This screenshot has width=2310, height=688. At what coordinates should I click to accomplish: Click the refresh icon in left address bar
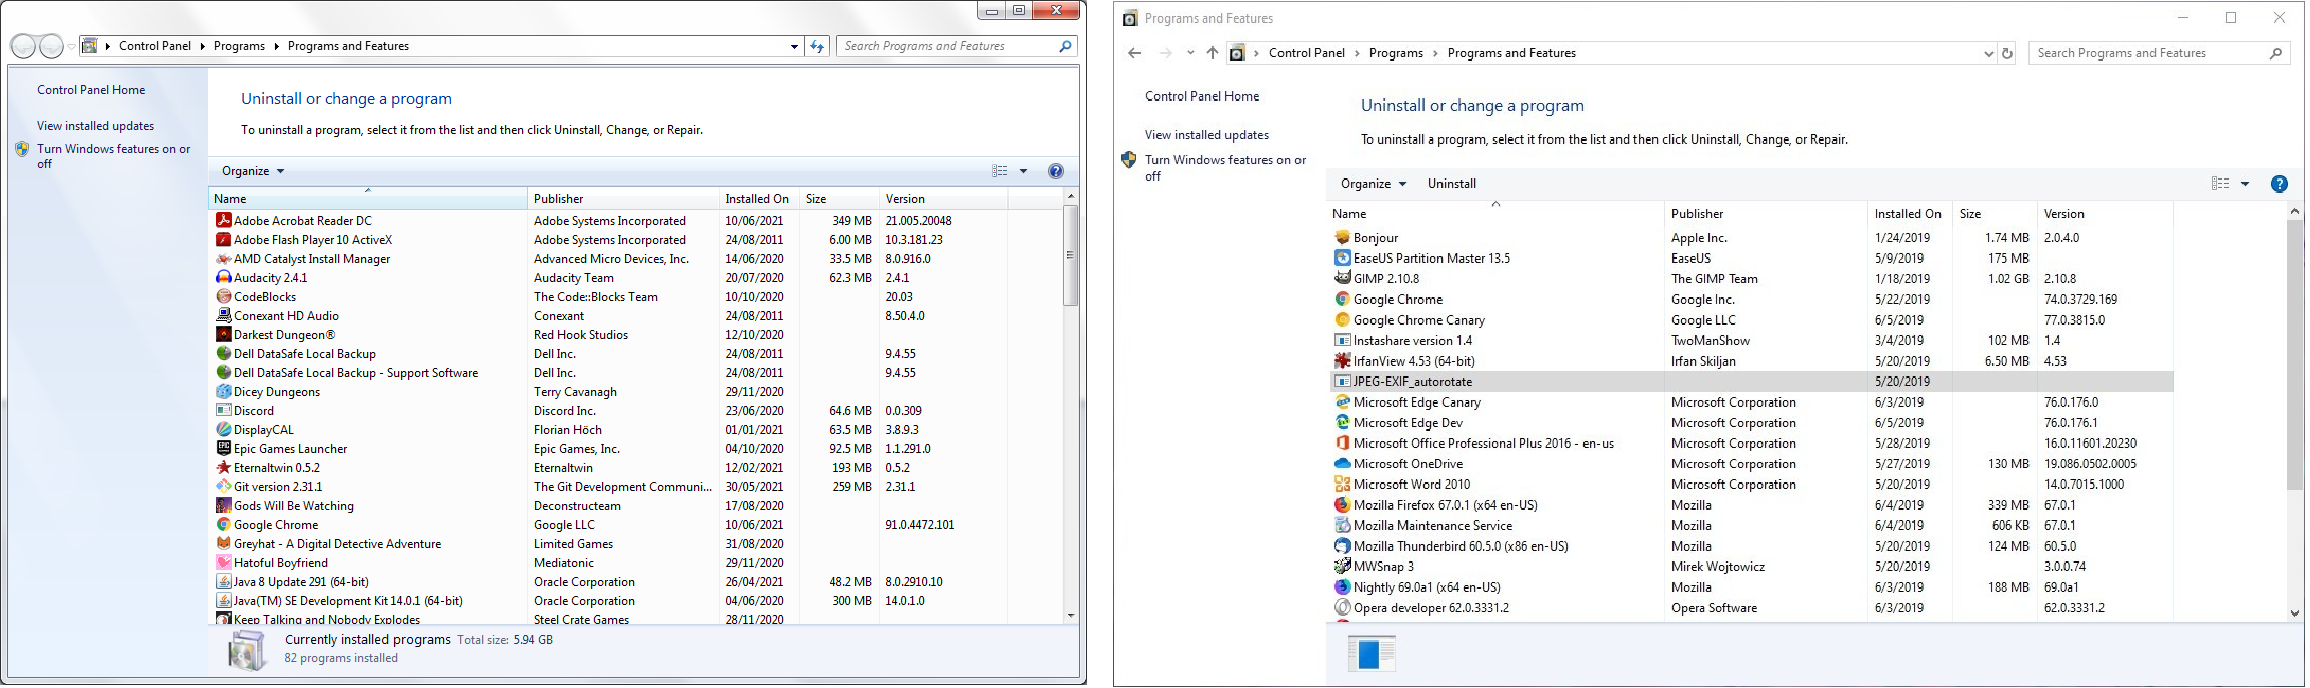[x=817, y=46]
